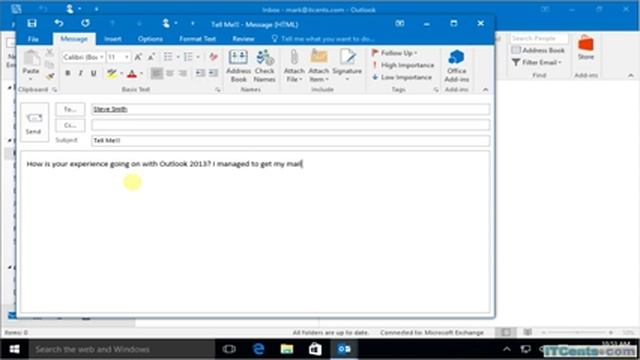Switch to the Review tab
The width and height of the screenshot is (640, 360).
[x=244, y=39]
